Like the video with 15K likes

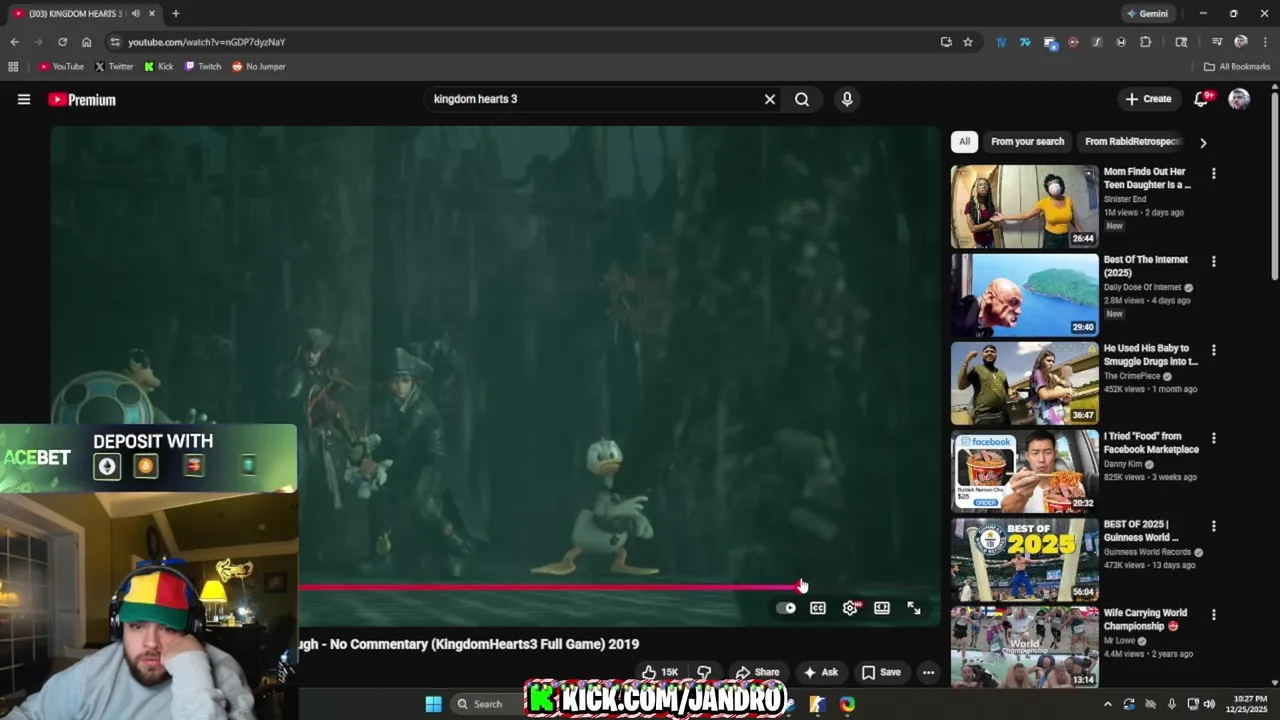coord(660,672)
